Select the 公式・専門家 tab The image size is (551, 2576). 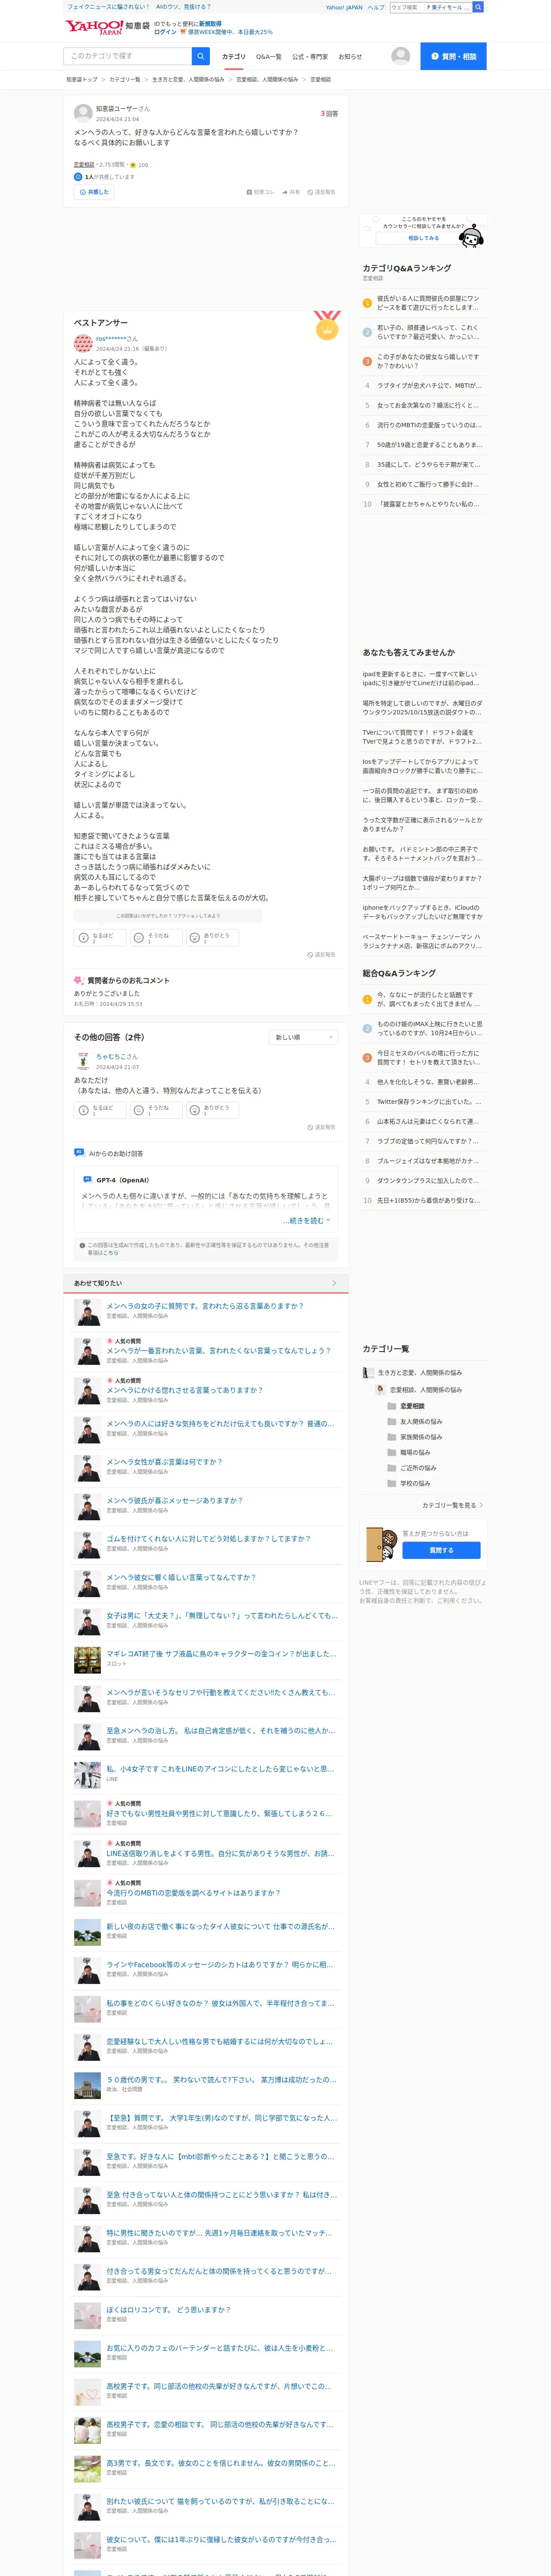tap(310, 57)
